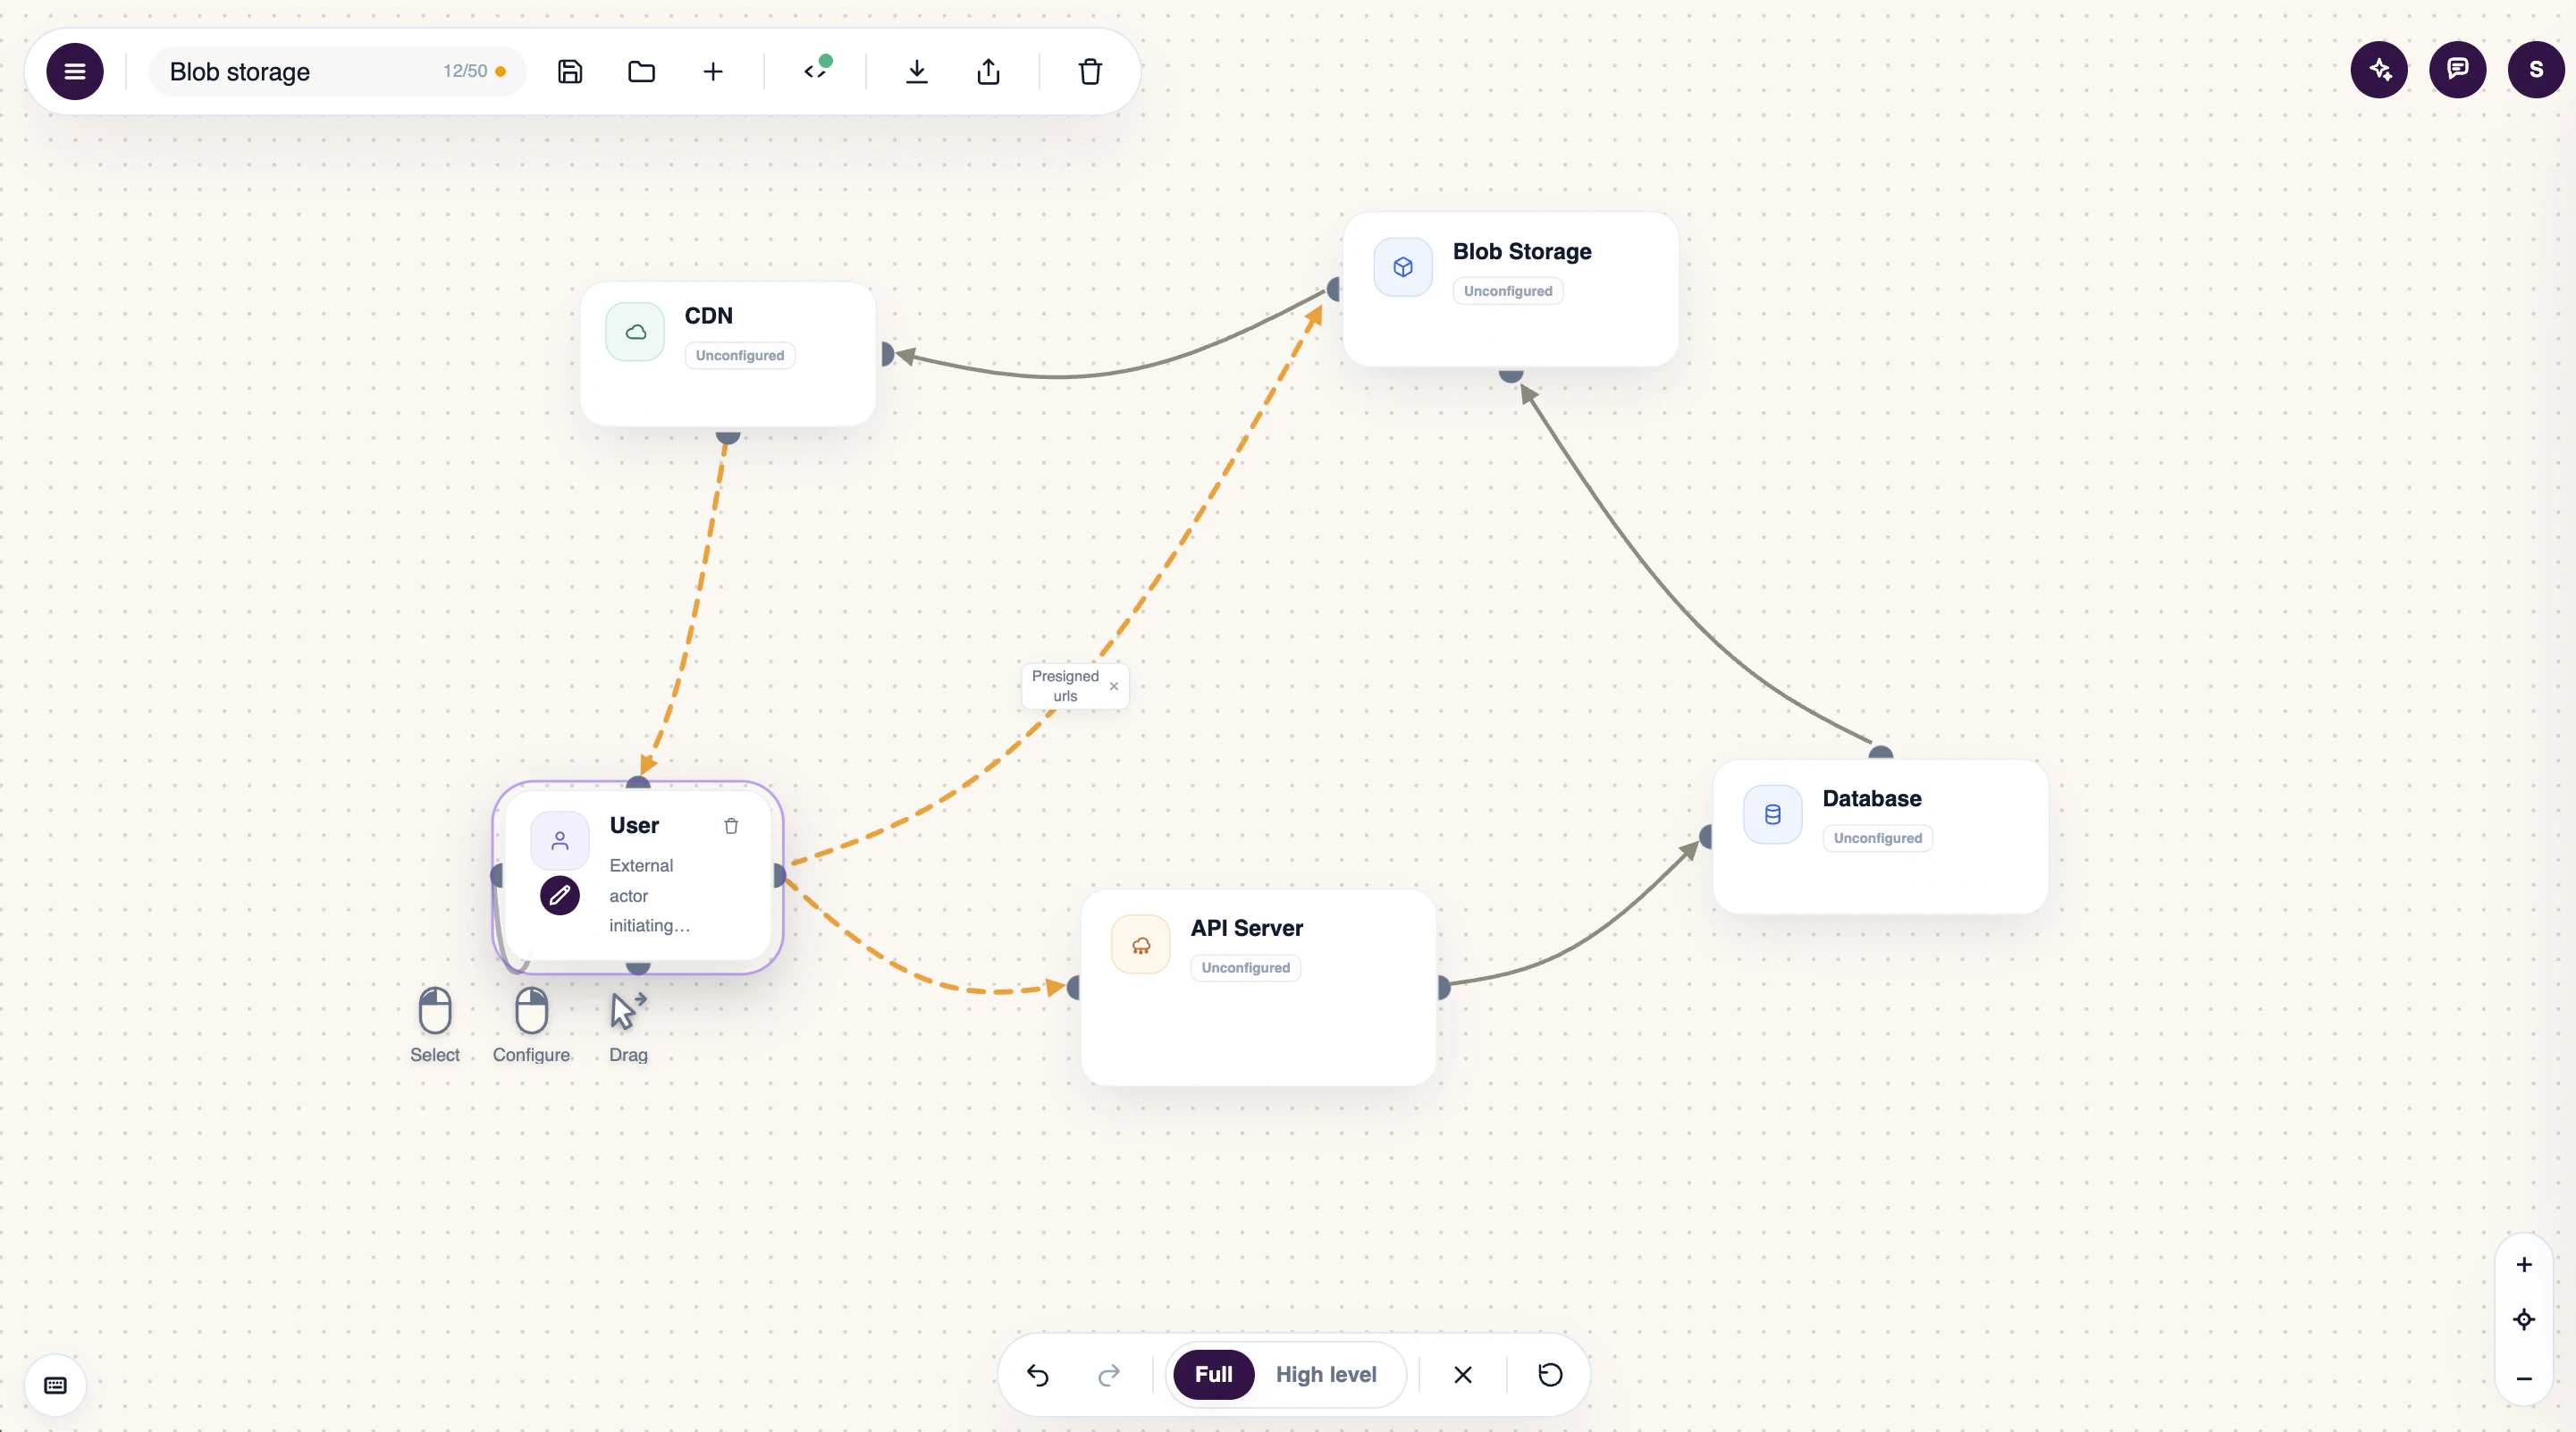The width and height of the screenshot is (2576, 1432).
Task: Zoom in with the plus control
Action: point(2524,1264)
